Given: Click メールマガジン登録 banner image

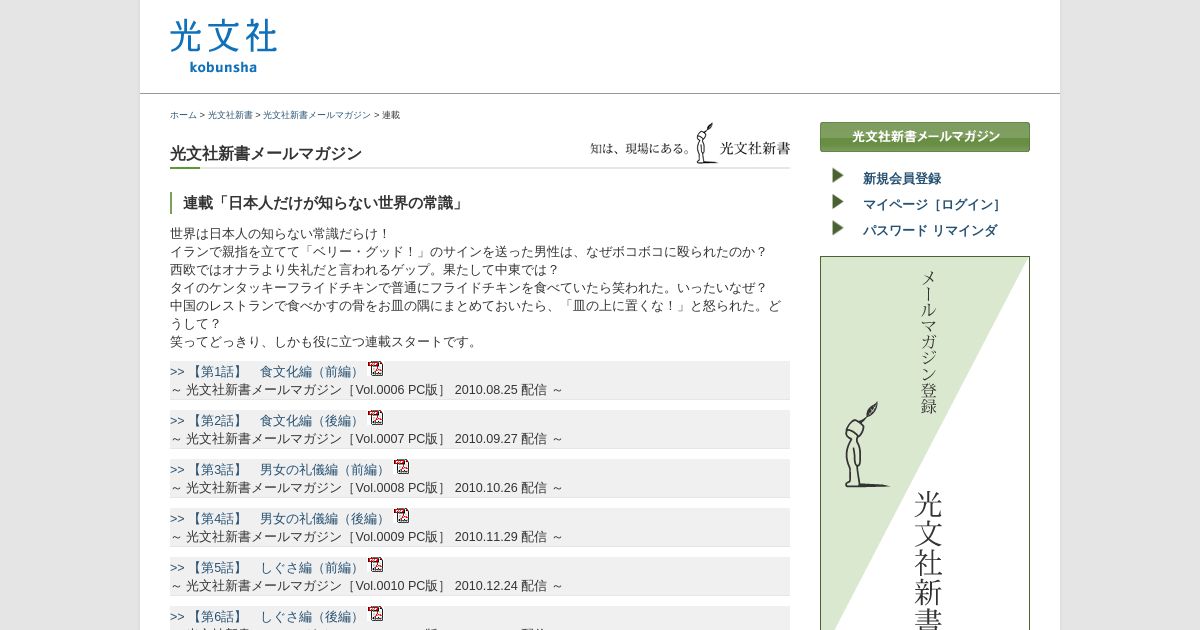Looking at the screenshot, I should click(x=925, y=443).
